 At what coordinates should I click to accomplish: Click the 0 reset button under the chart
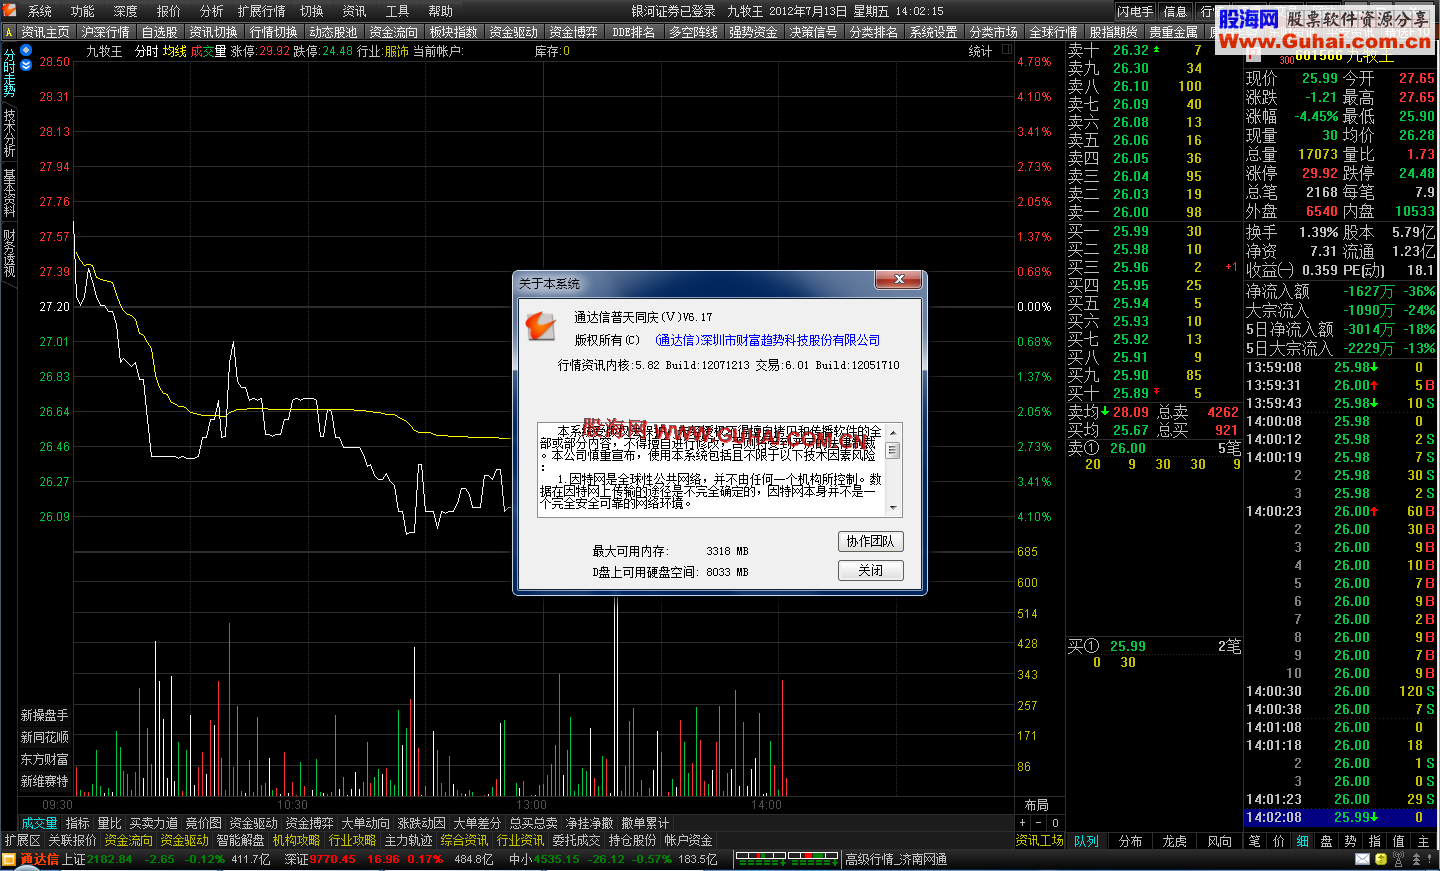click(x=1055, y=823)
